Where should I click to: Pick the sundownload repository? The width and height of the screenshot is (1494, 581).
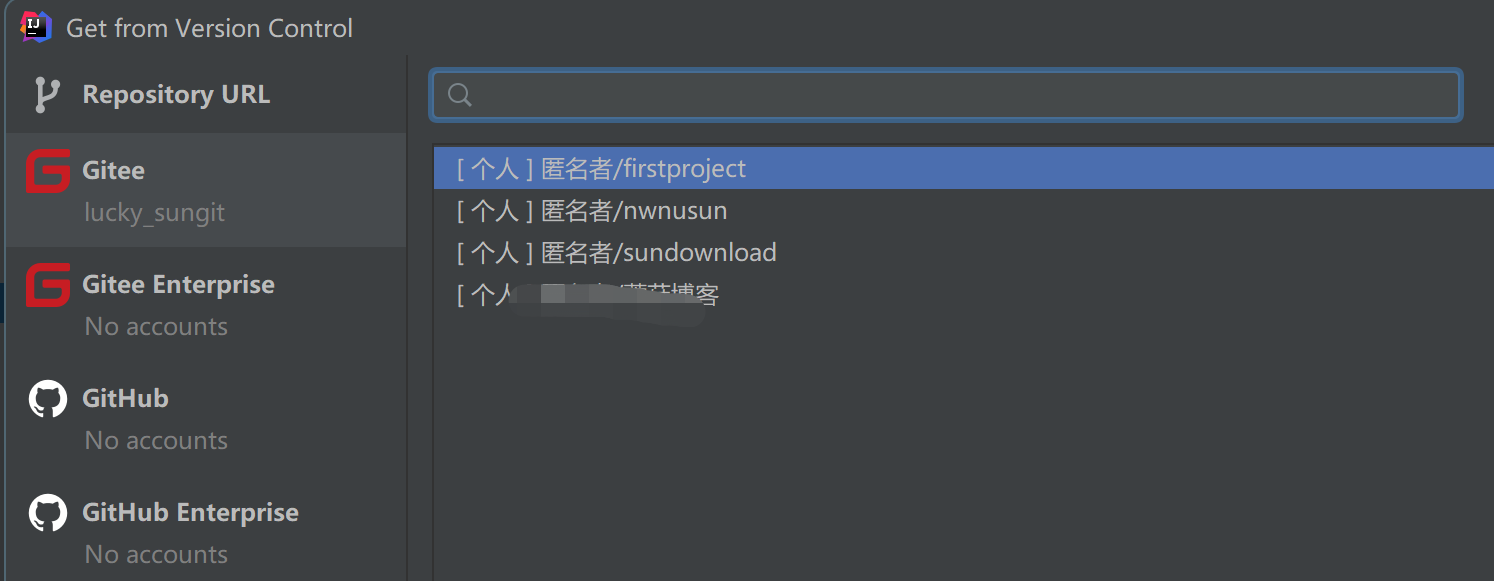[616, 253]
